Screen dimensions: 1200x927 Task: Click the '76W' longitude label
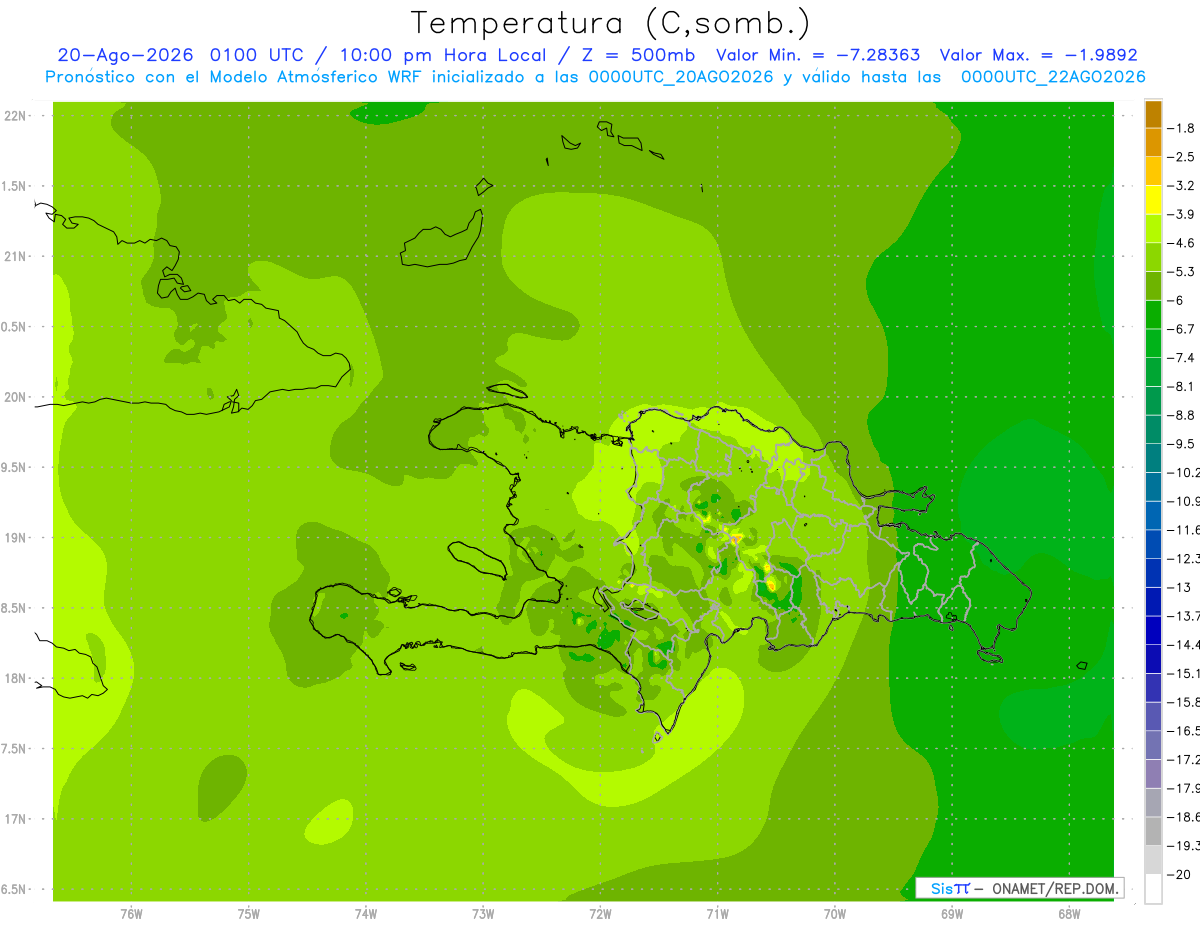131,914
